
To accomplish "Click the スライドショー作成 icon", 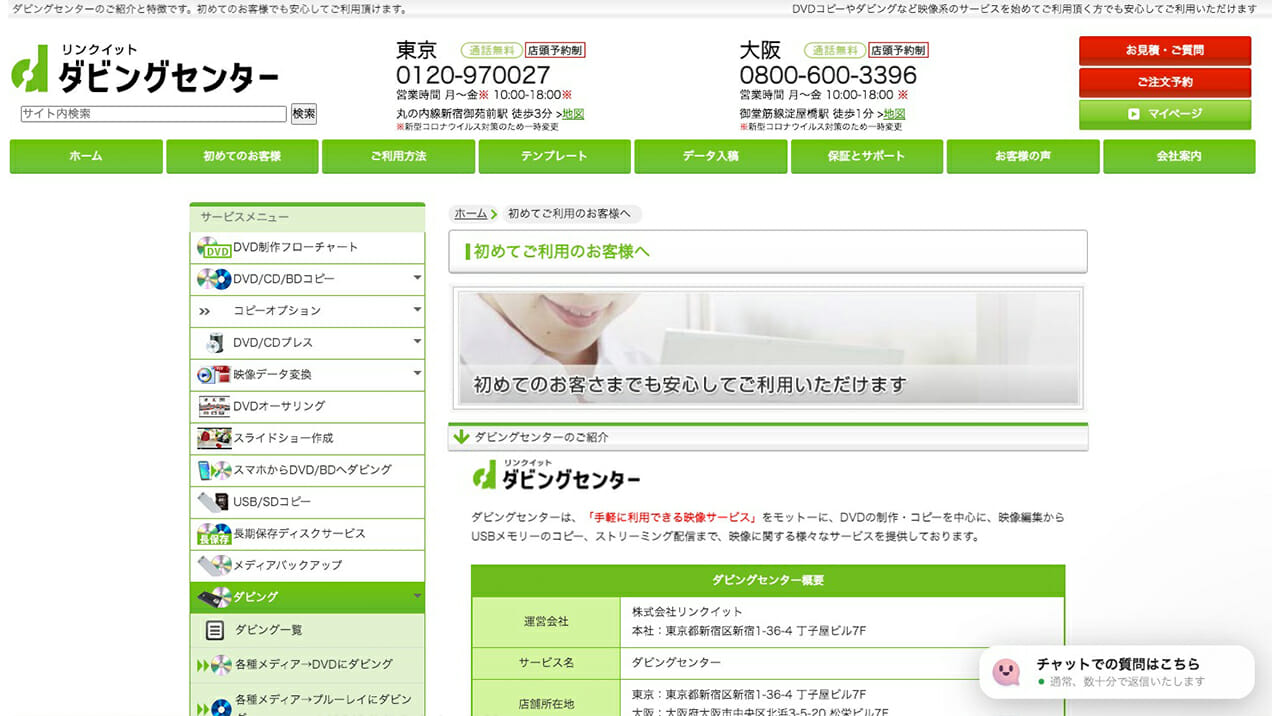I will coord(213,438).
